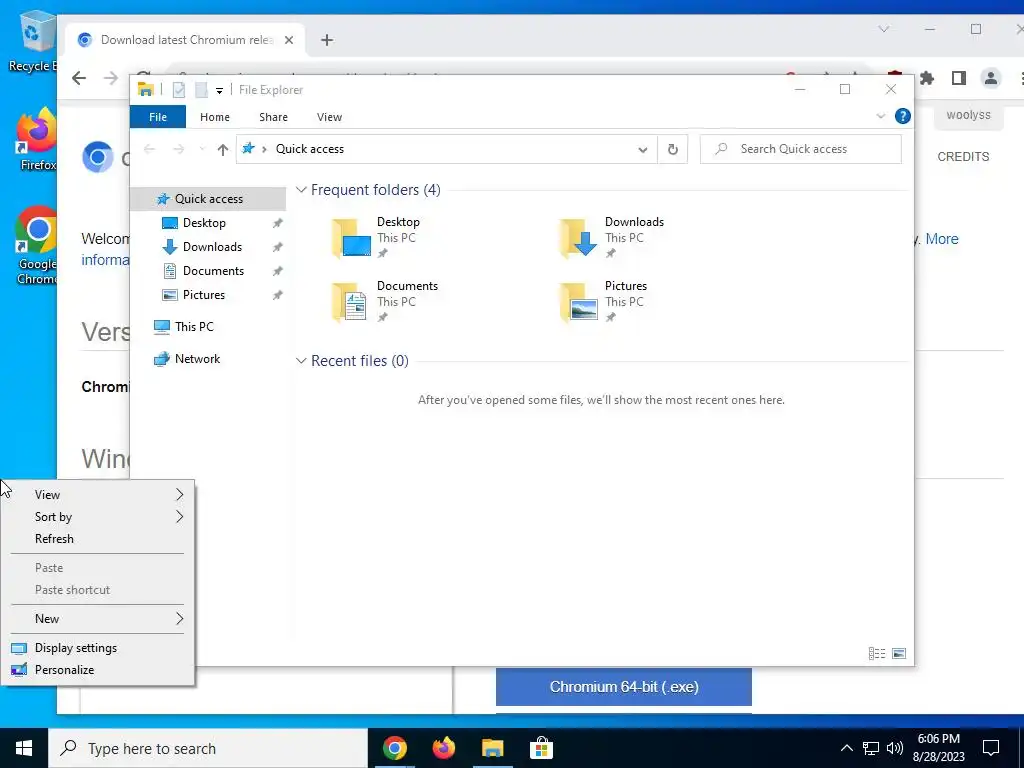Open Microsoft Store from the taskbar
The width and height of the screenshot is (1024, 768).
coord(541,748)
